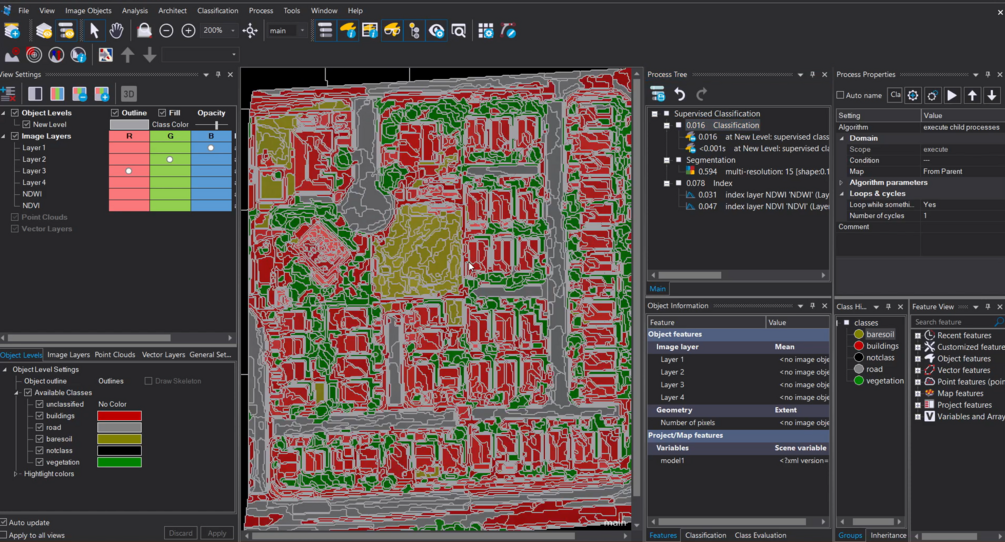Click the undo arrow in Process Tree

pos(680,94)
